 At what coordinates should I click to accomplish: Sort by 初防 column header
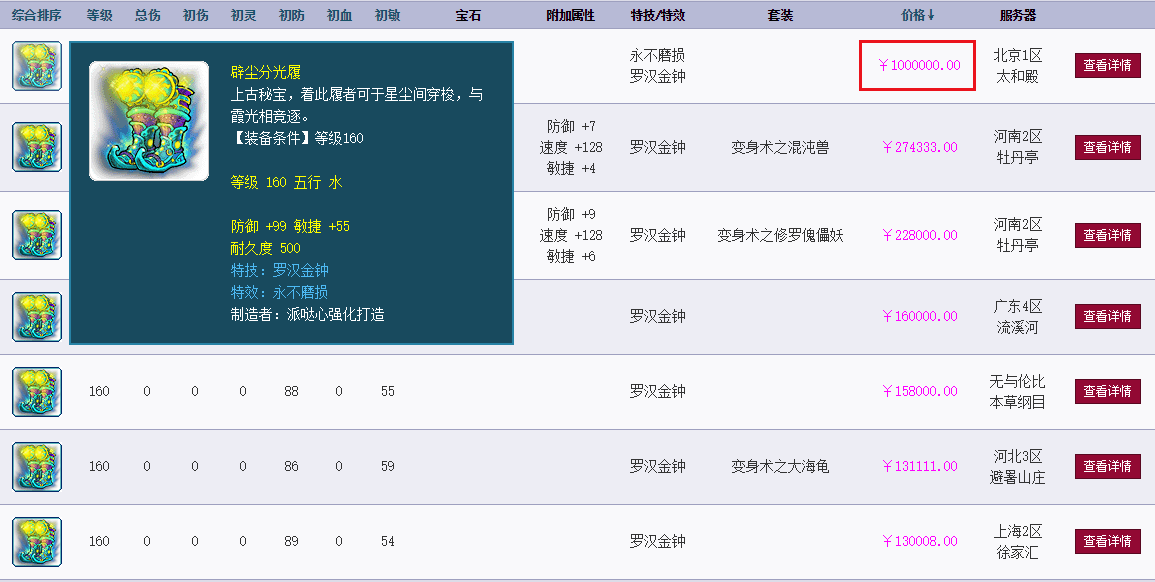[291, 15]
